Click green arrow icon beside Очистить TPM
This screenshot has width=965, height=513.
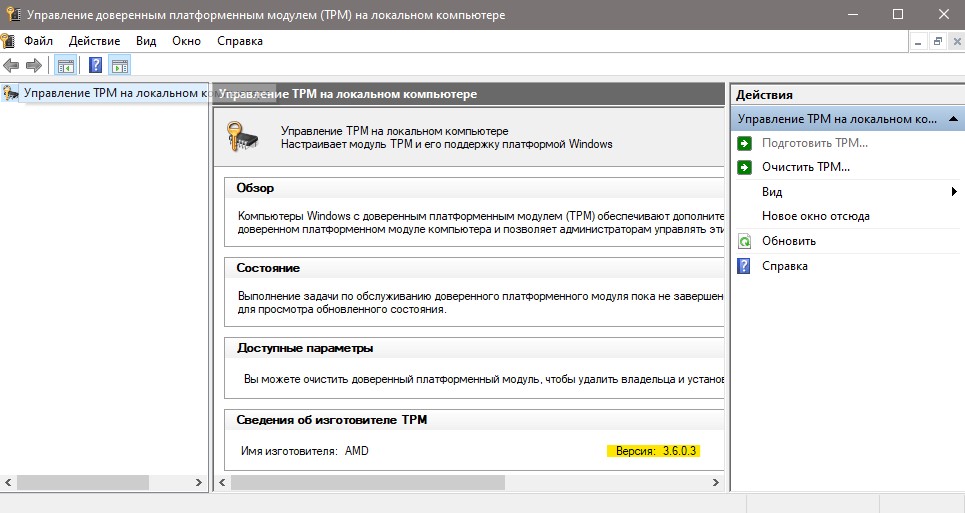(x=745, y=167)
